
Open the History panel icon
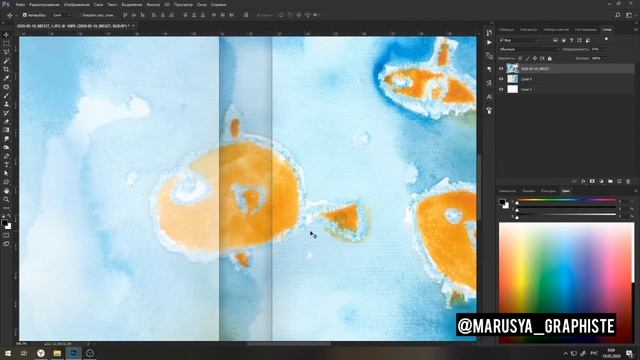tap(489, 33)
